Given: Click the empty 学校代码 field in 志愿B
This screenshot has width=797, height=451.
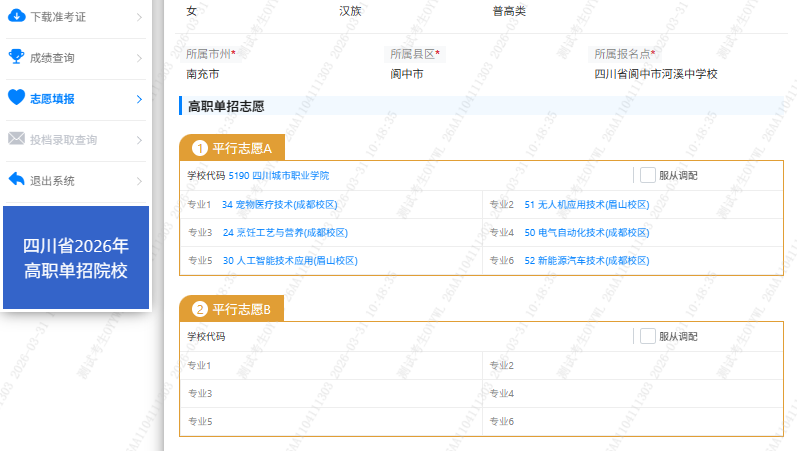Looking at the screenshot, I should pos(407,337).
